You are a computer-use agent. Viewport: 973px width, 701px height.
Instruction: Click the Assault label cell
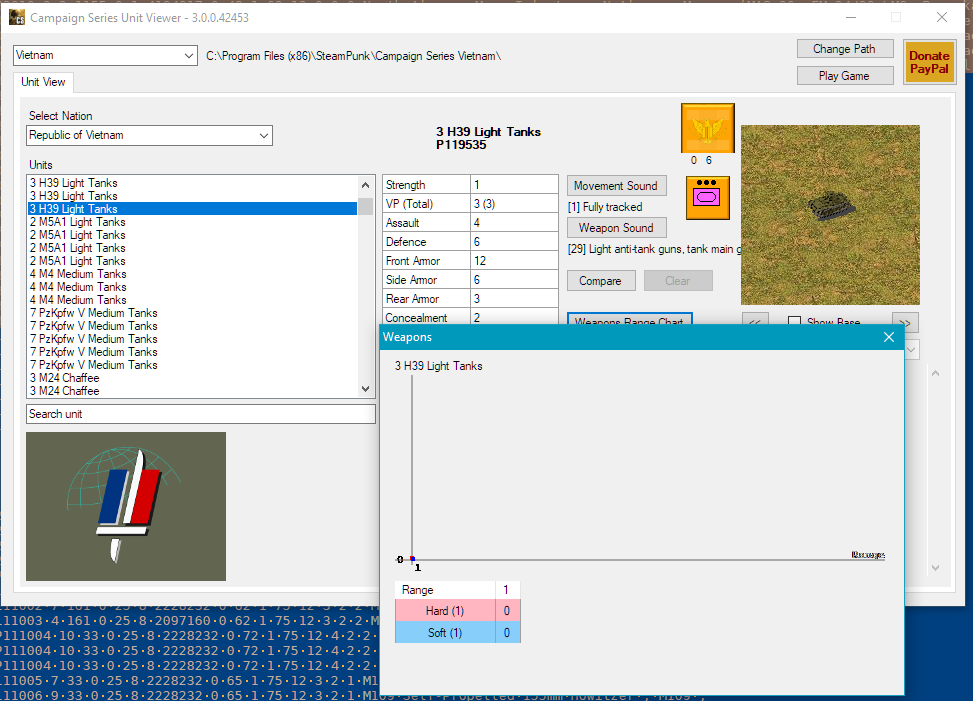point(426,223)
